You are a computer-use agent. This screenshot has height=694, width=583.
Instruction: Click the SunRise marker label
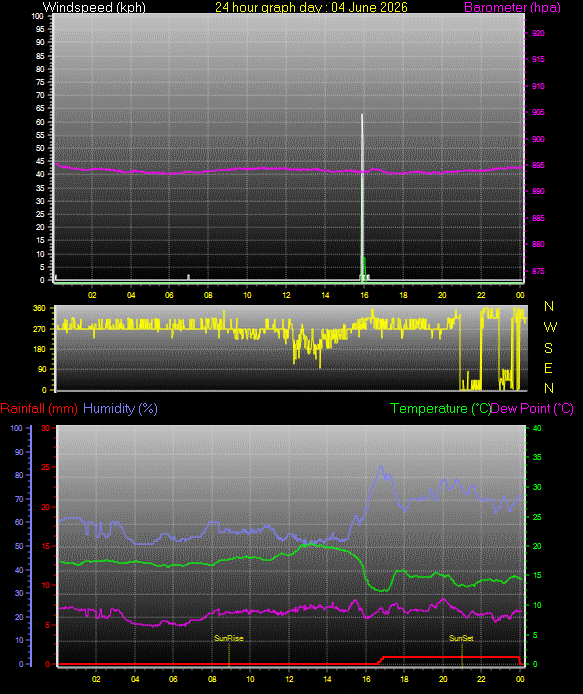point(228,638)
